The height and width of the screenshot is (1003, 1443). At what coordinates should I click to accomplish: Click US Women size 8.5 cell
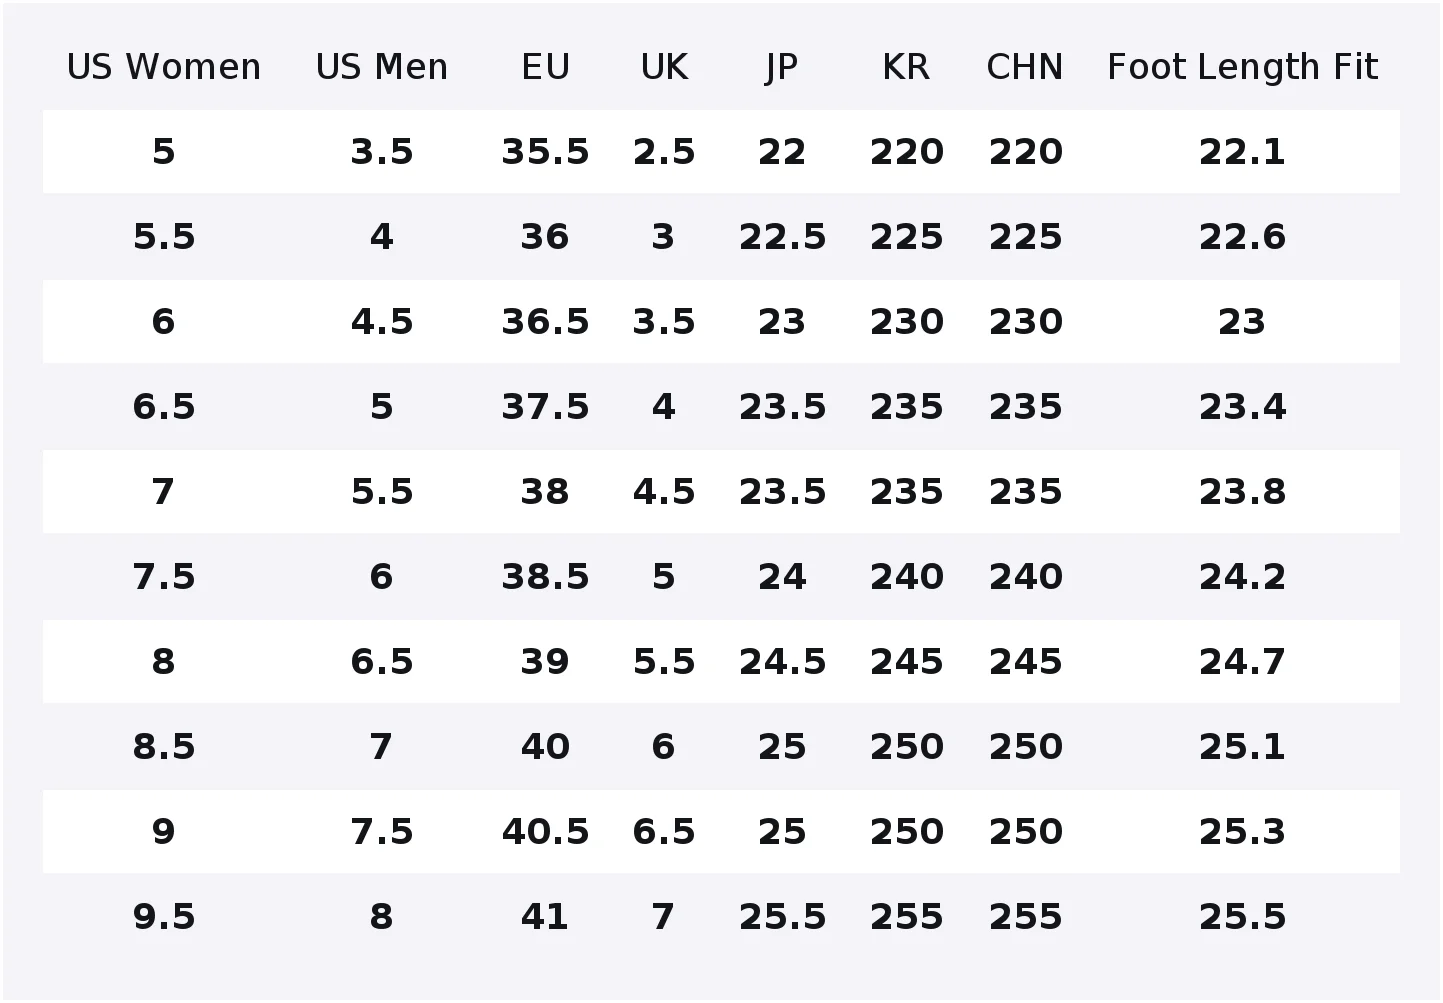click(x=164, y=747)
